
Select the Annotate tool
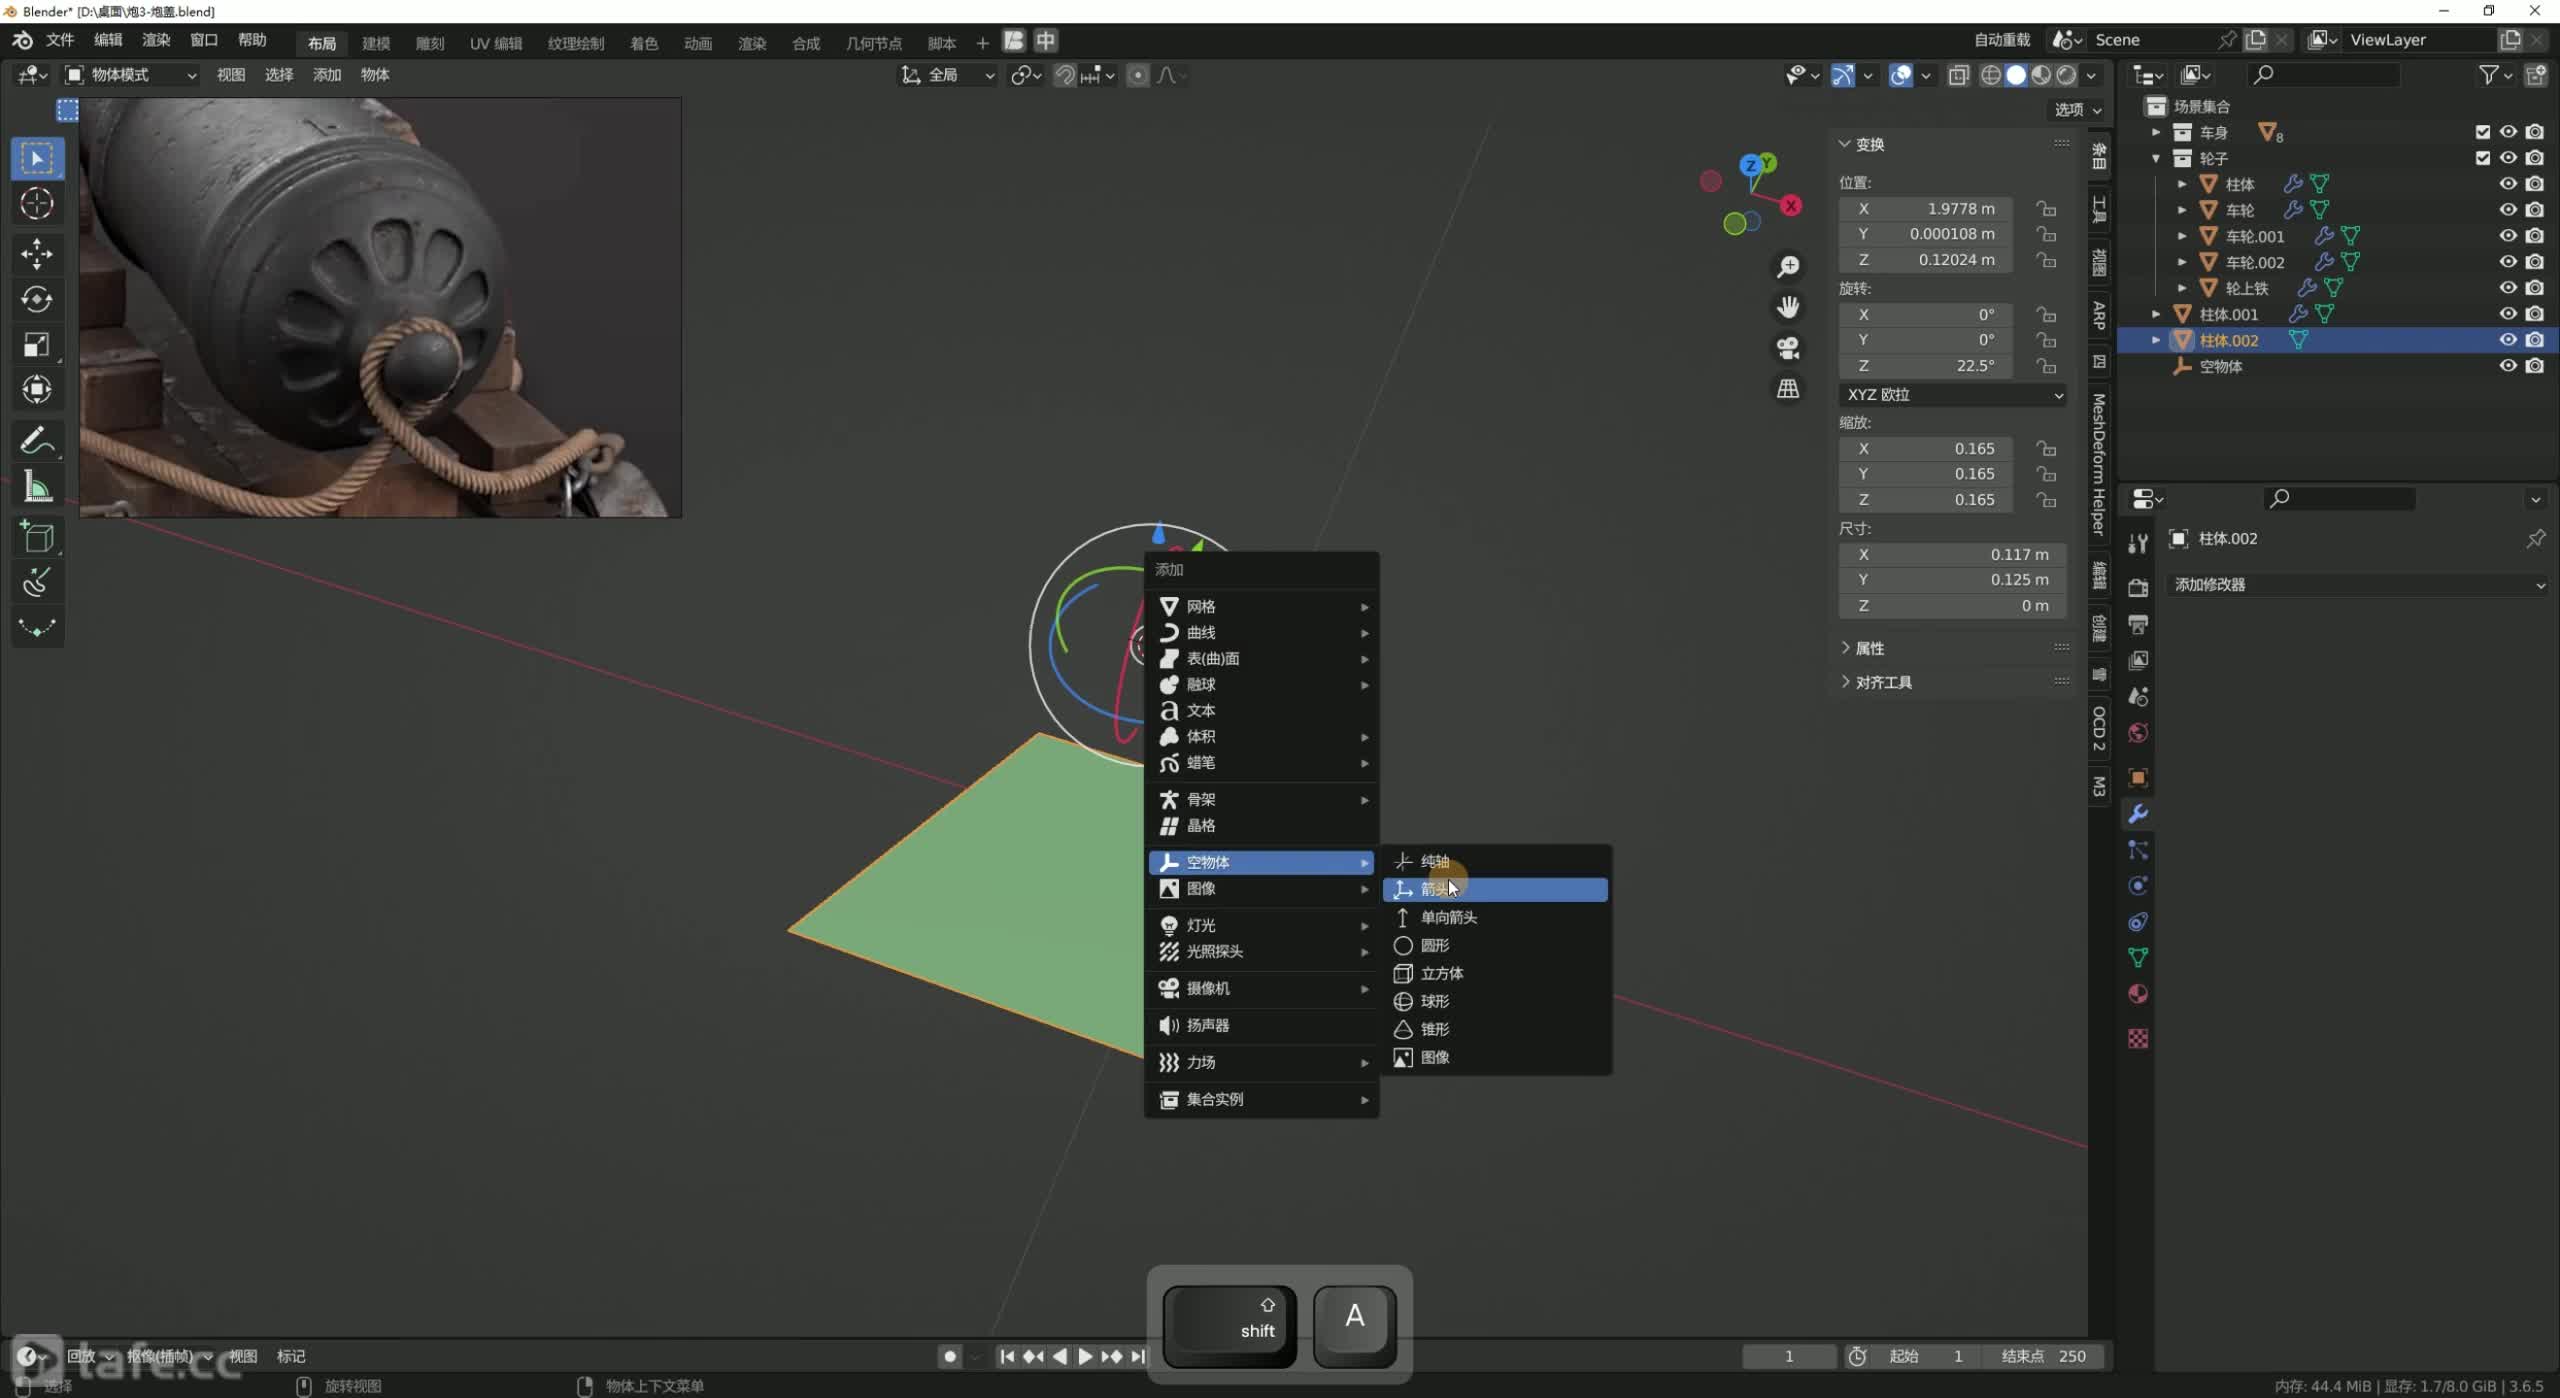tap(37, 441)
